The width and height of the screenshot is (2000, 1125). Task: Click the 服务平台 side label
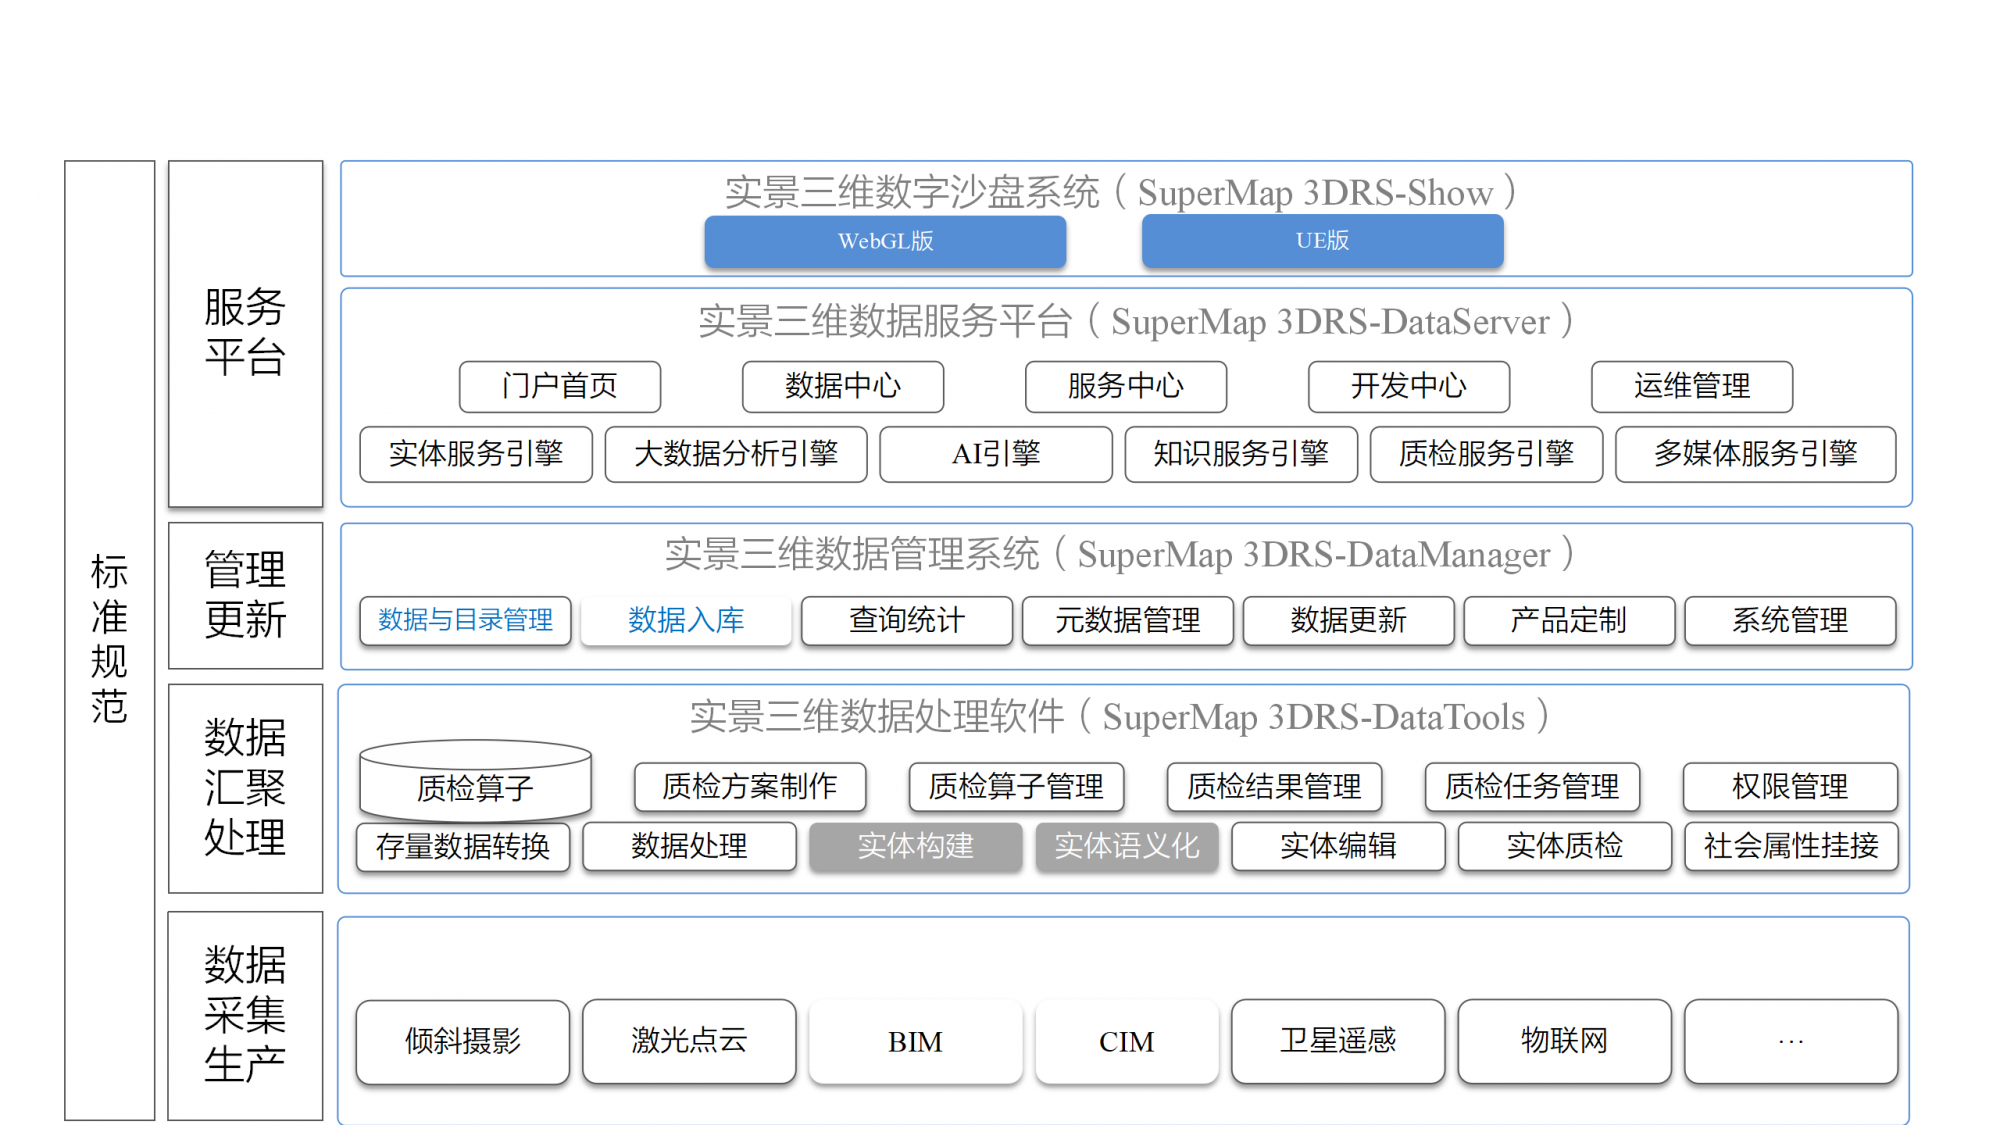click(246, 334)
